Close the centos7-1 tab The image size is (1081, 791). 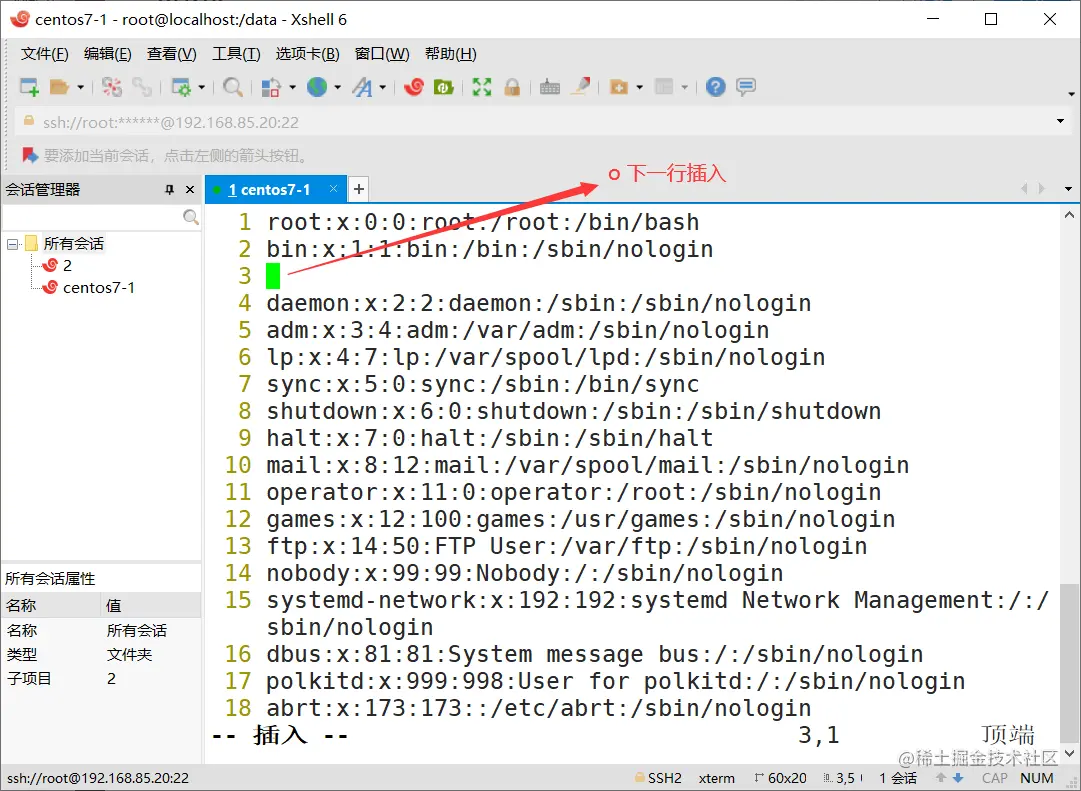pyautogui.click(x=334, y=189)
